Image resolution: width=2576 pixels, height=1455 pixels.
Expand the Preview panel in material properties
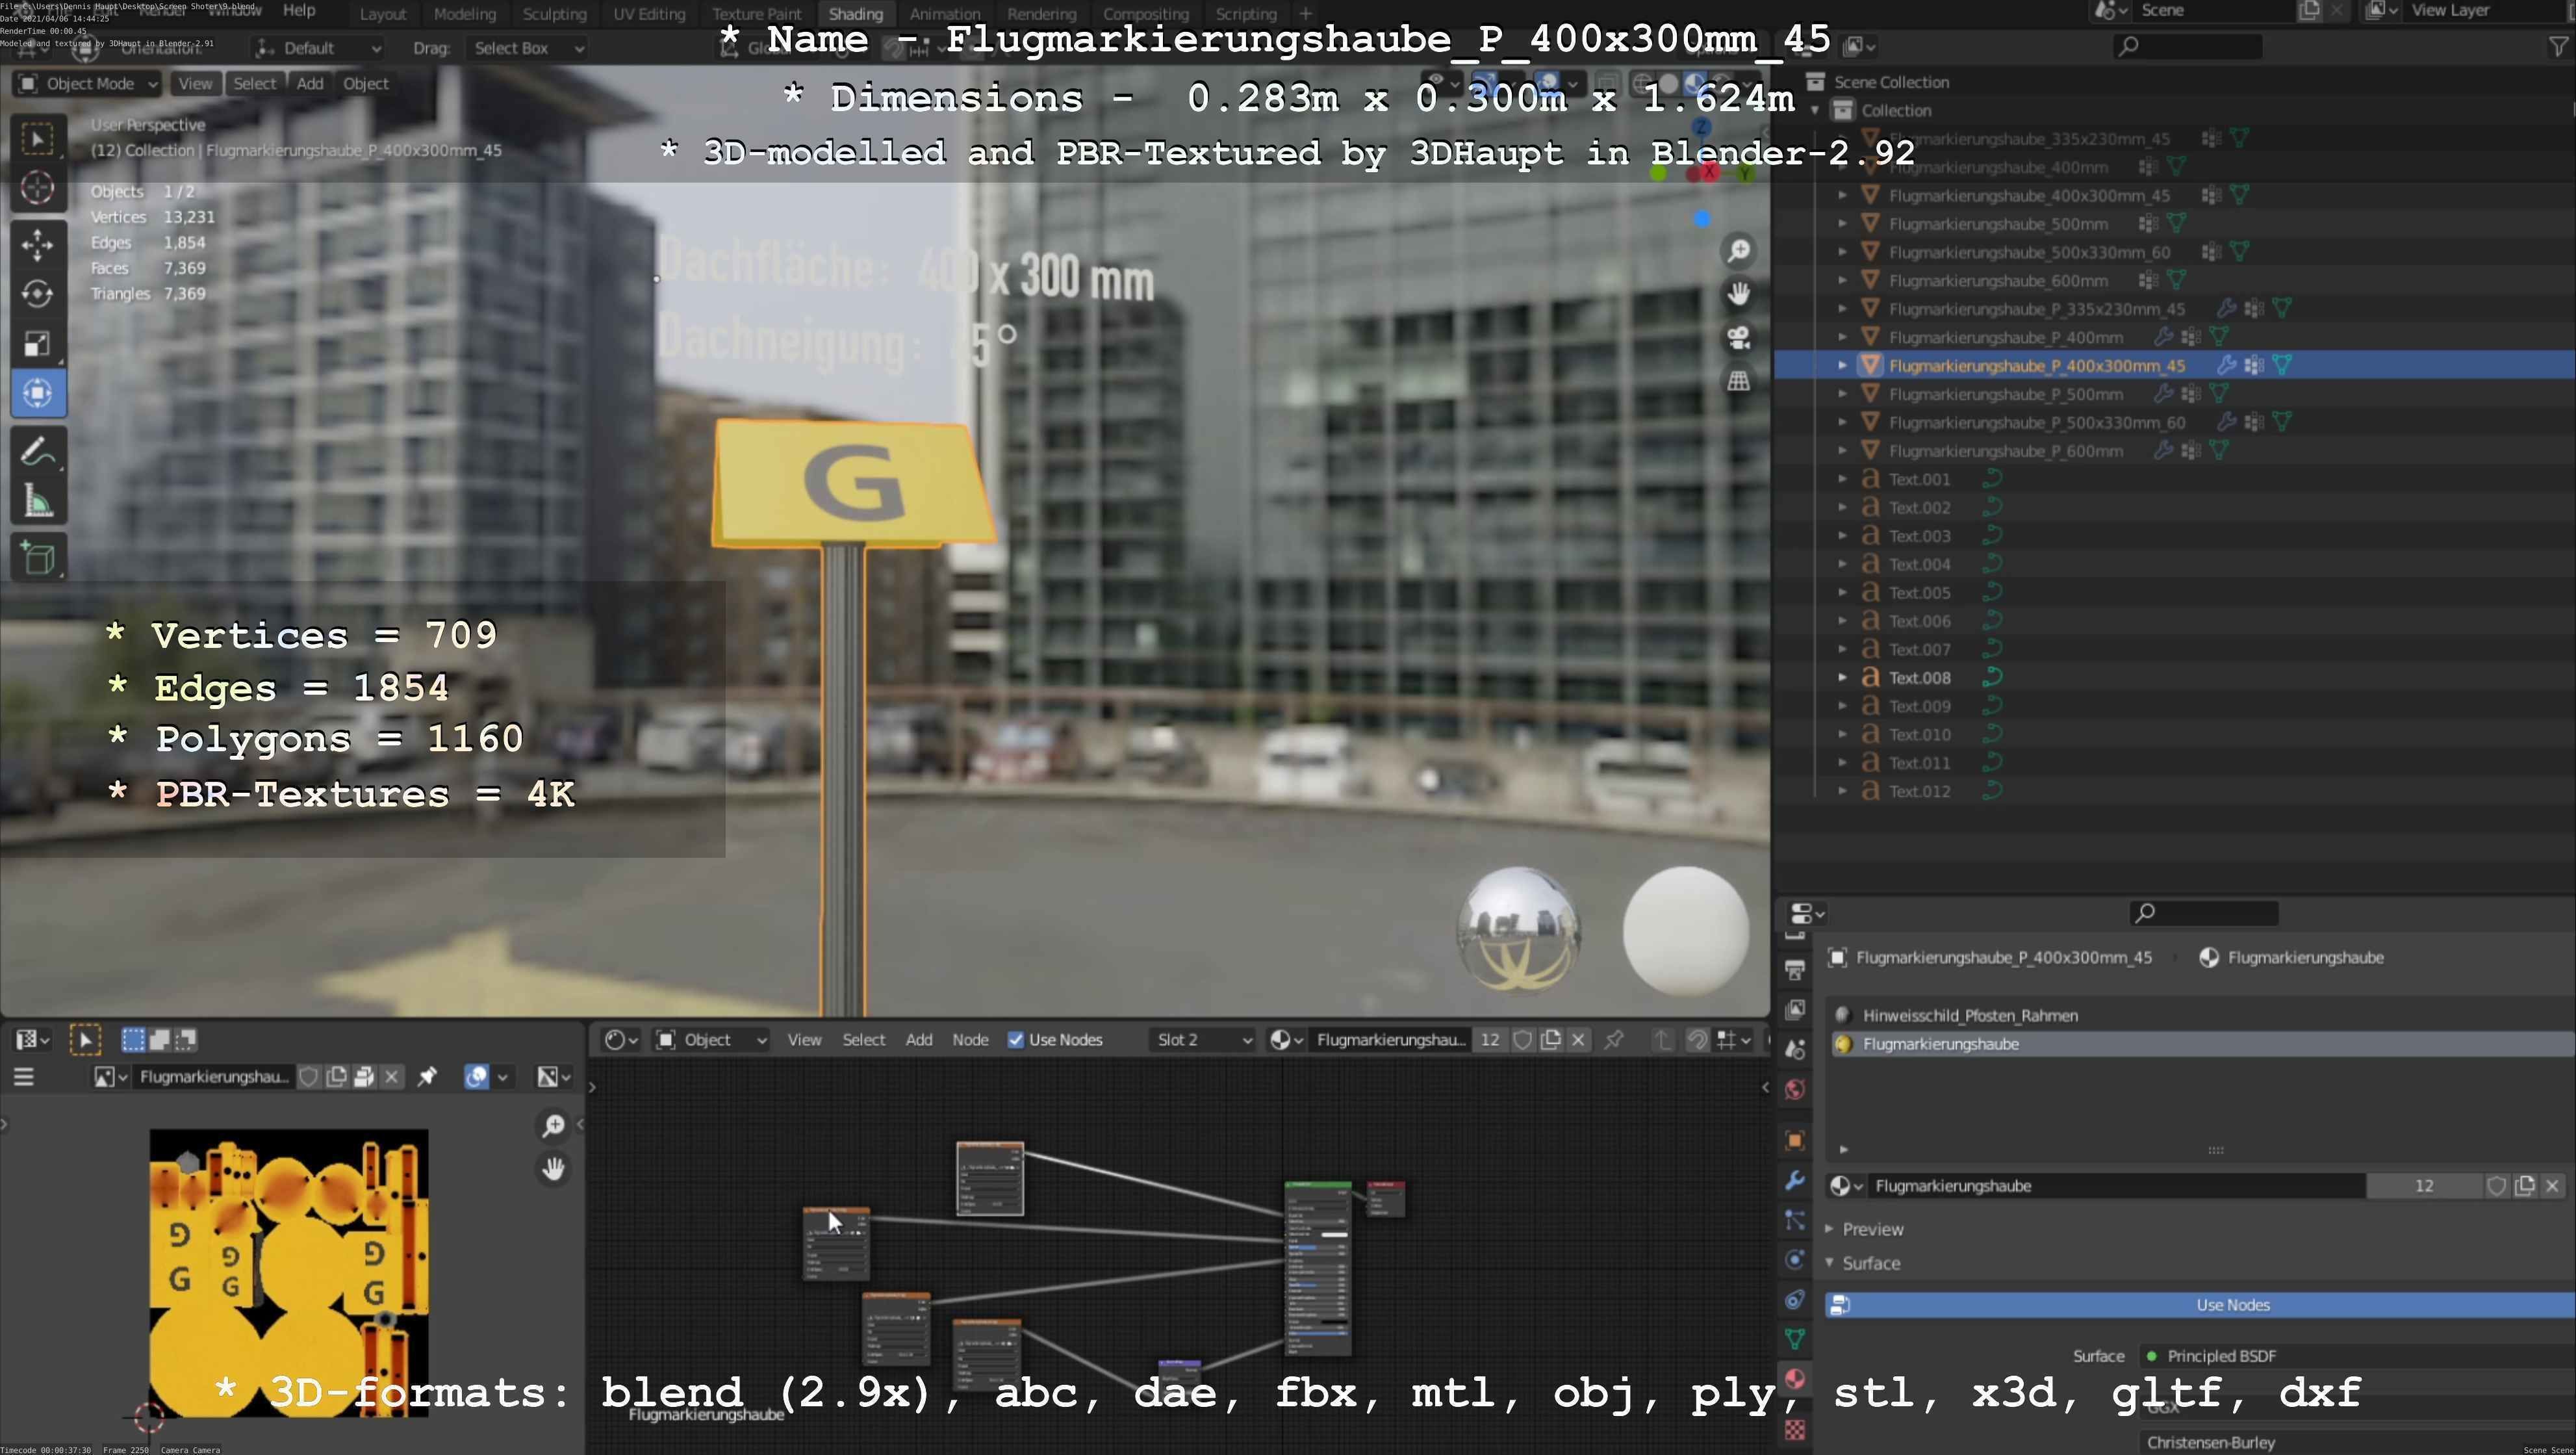point(1872,1229)
